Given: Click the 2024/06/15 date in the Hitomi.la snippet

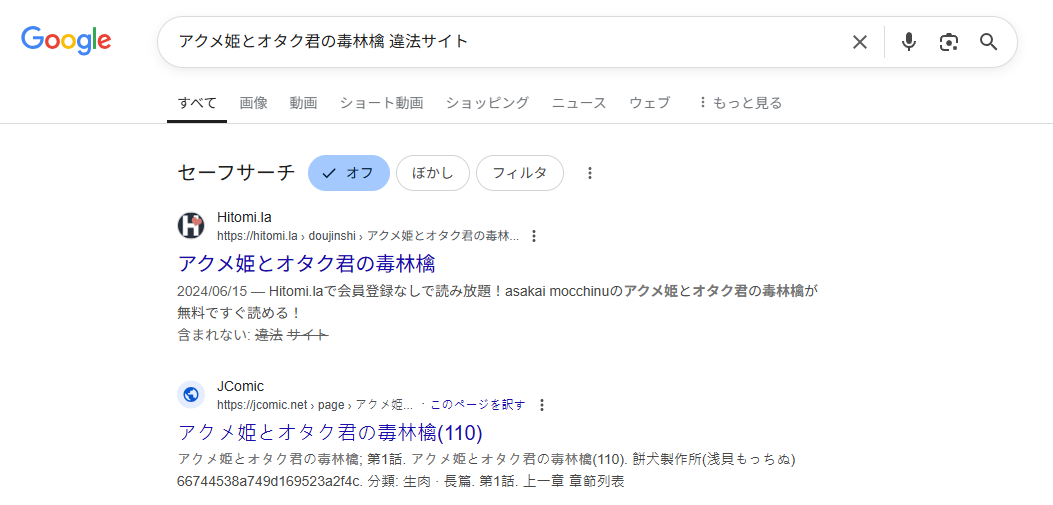Looking at the screenshot, I should pos(213,292).
